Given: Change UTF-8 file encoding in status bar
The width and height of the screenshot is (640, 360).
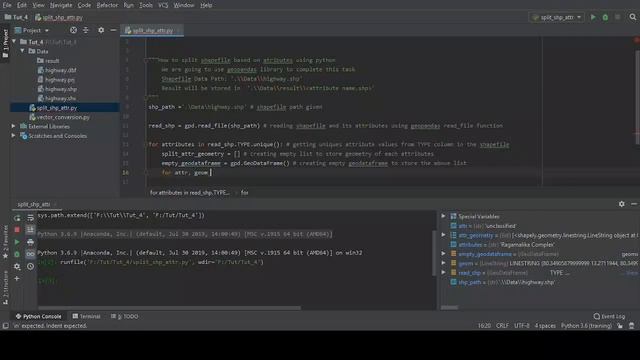Looking at the screenshot, I should click(x=522, y=326).
